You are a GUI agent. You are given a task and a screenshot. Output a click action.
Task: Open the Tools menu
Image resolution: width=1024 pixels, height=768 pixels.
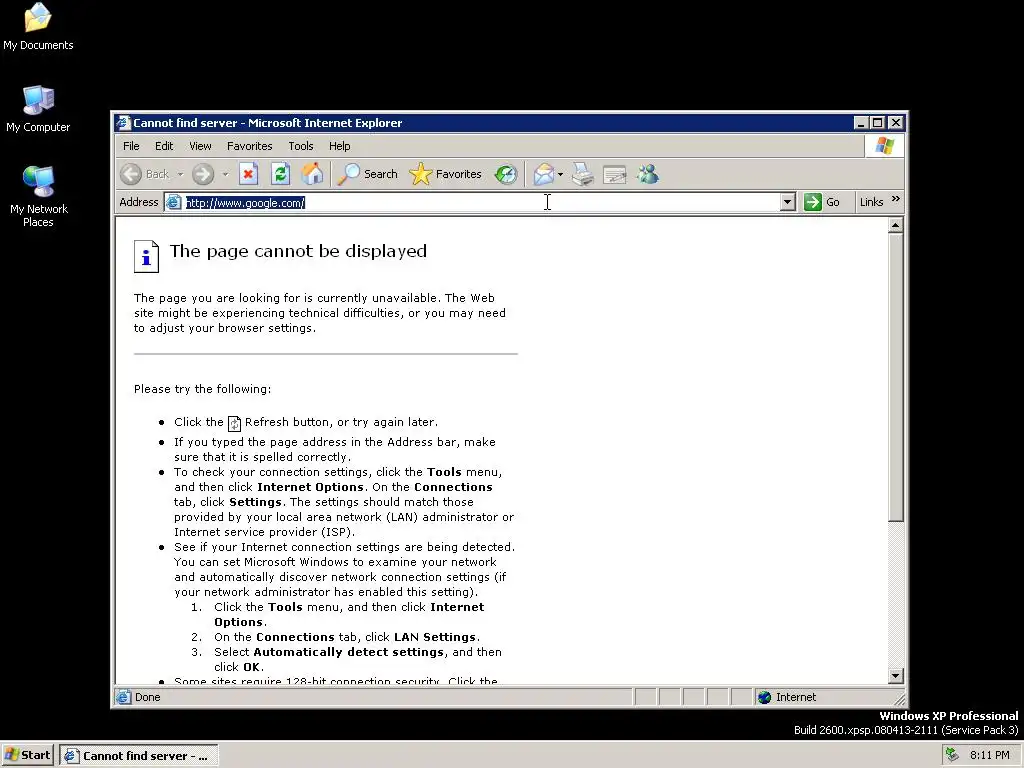[x=301, y=146]
